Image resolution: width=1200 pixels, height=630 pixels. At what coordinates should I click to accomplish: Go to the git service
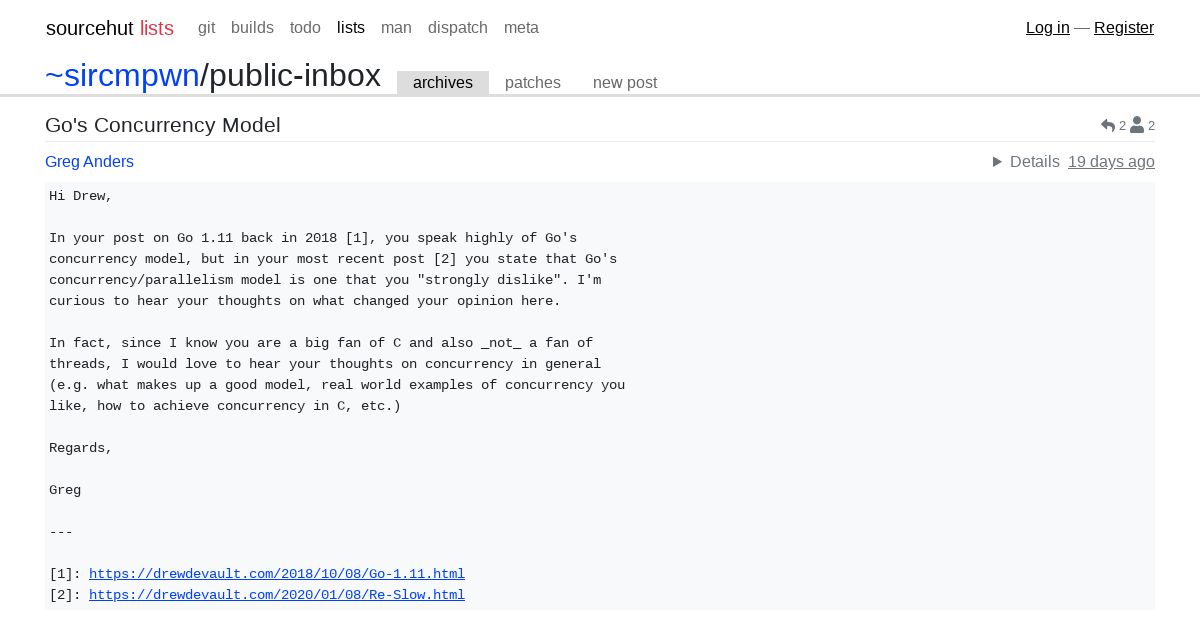tap(206, 28)
